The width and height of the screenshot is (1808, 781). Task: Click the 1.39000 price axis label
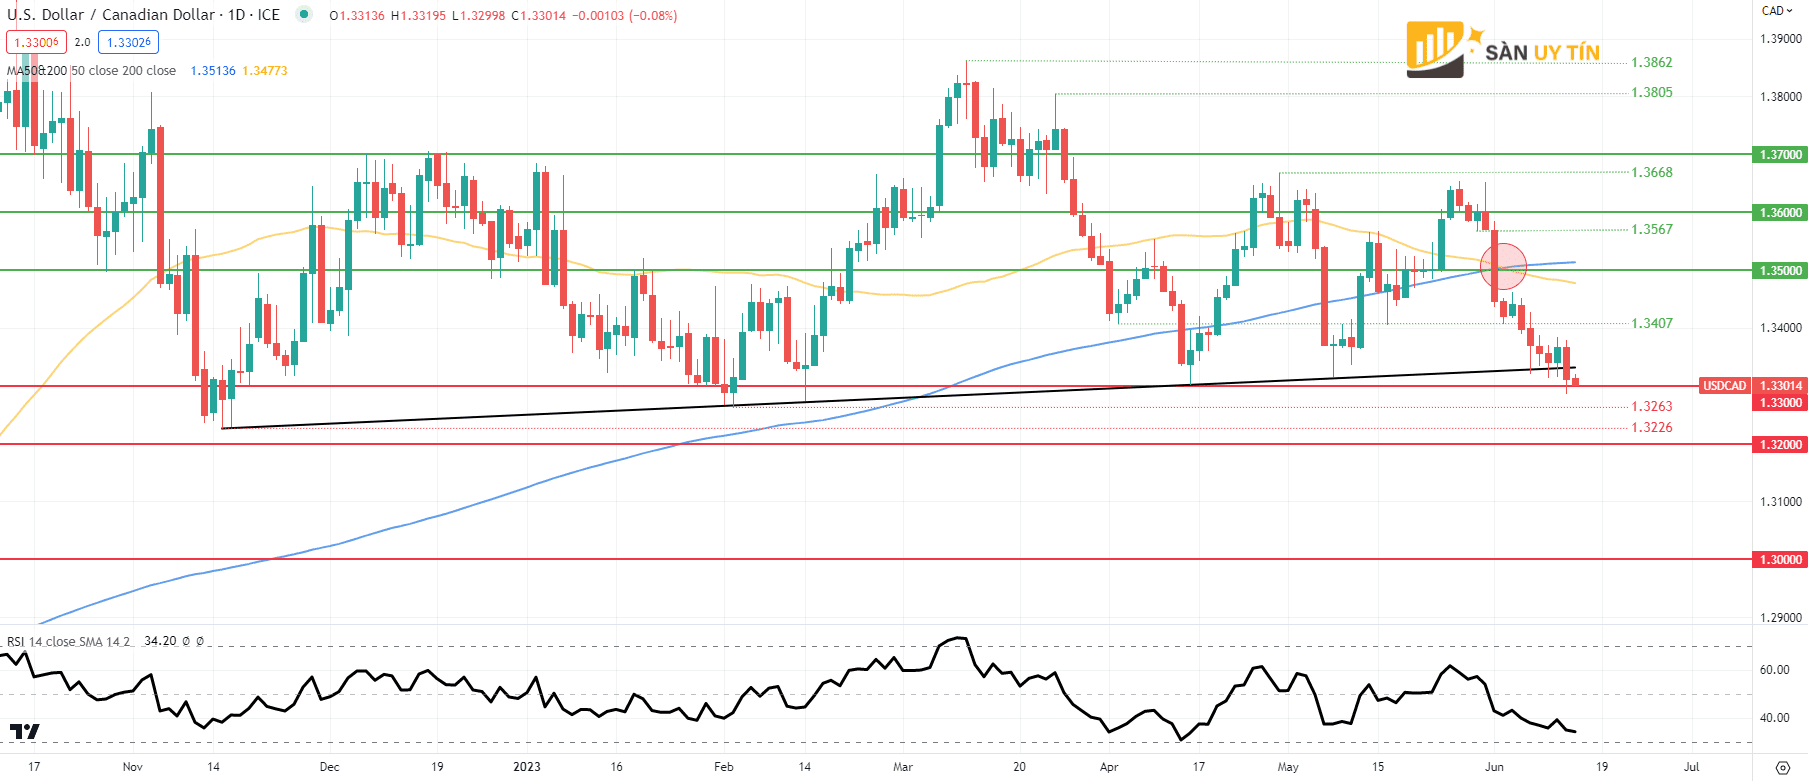(1781, 39)
